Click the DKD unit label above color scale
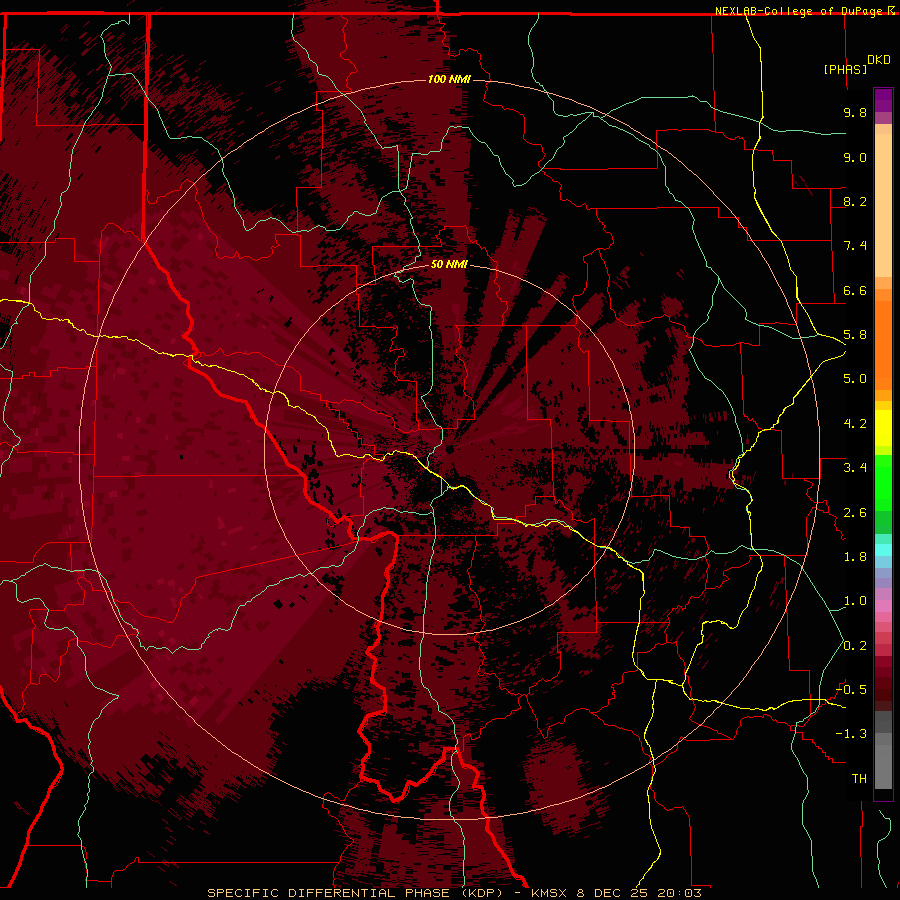 878,60
